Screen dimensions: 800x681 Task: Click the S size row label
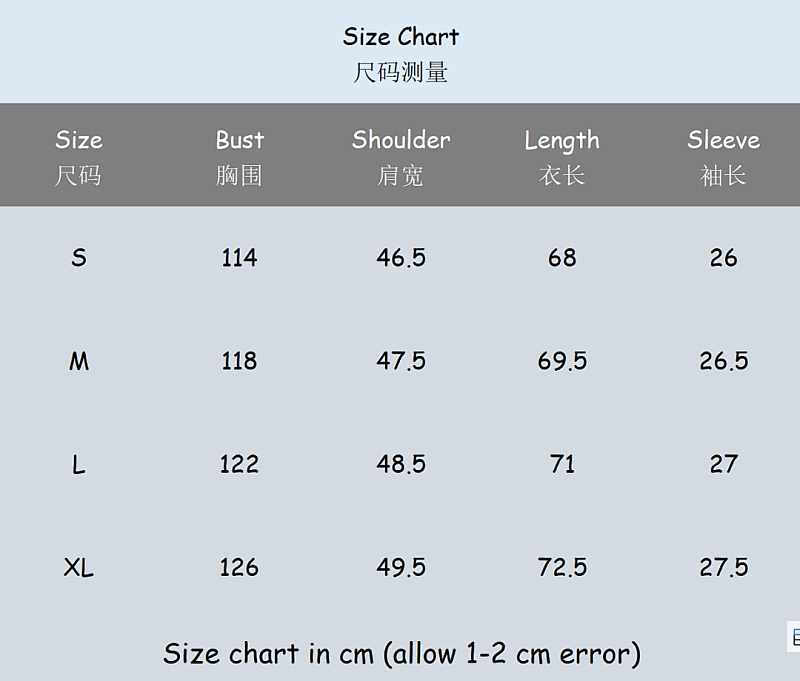pyautogui.click(x=79, y=257)
